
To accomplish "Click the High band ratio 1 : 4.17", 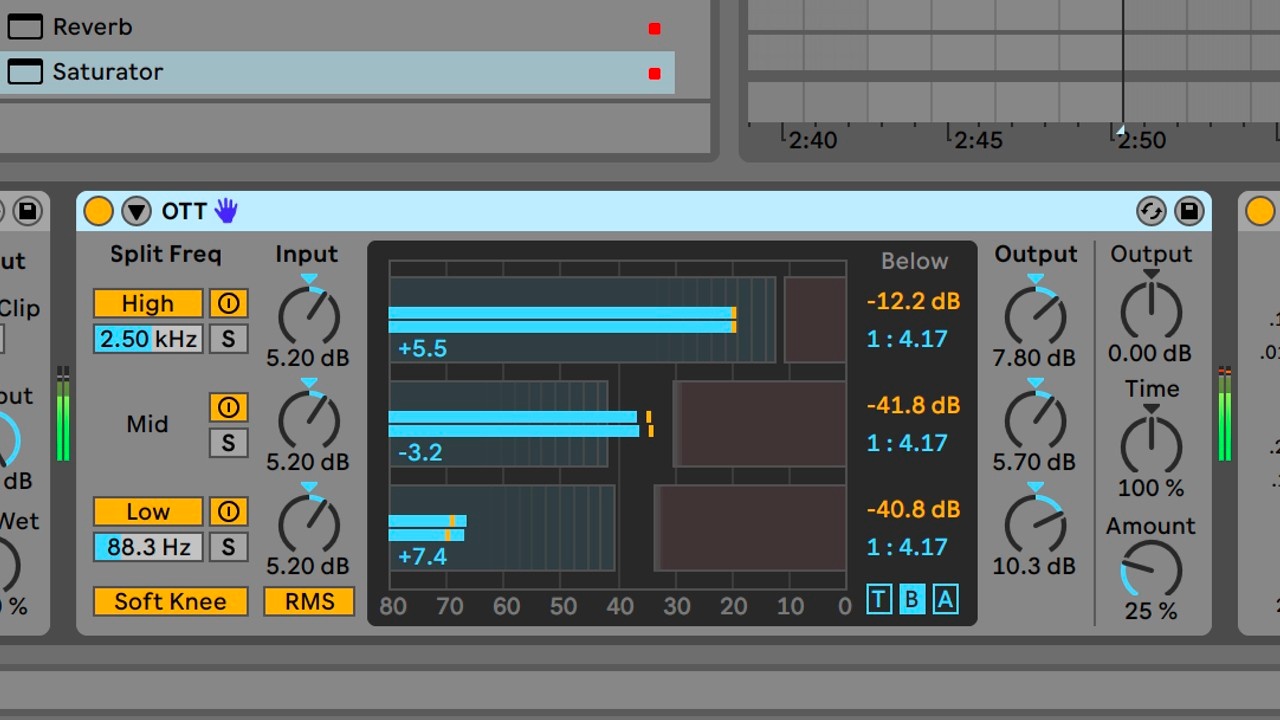I will 907,339.
